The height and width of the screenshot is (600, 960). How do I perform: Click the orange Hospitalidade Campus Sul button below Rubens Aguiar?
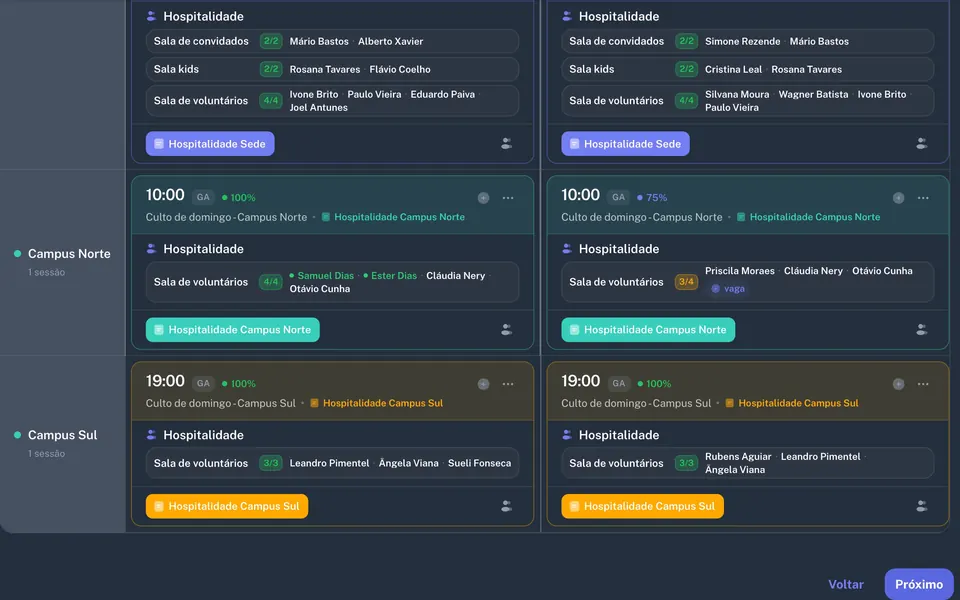(x=642, y=506)
